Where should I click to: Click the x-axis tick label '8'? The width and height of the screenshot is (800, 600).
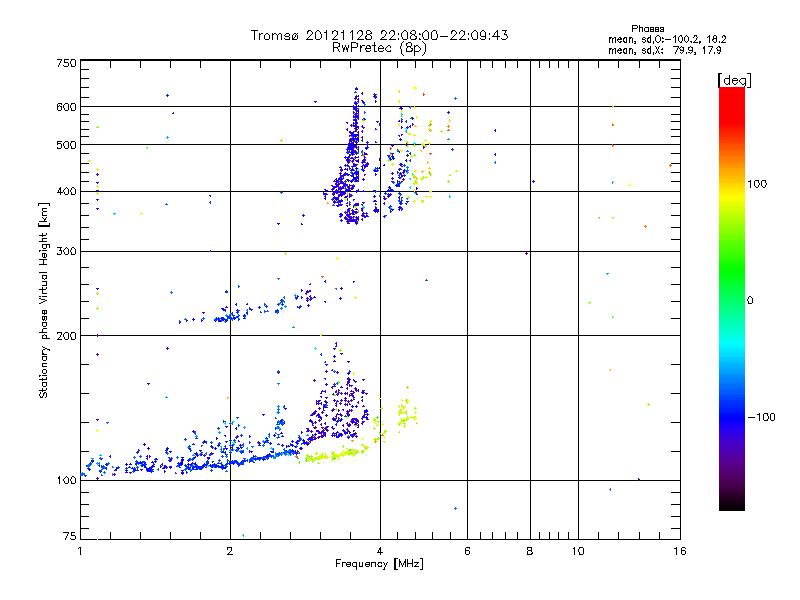click(530, 551)
